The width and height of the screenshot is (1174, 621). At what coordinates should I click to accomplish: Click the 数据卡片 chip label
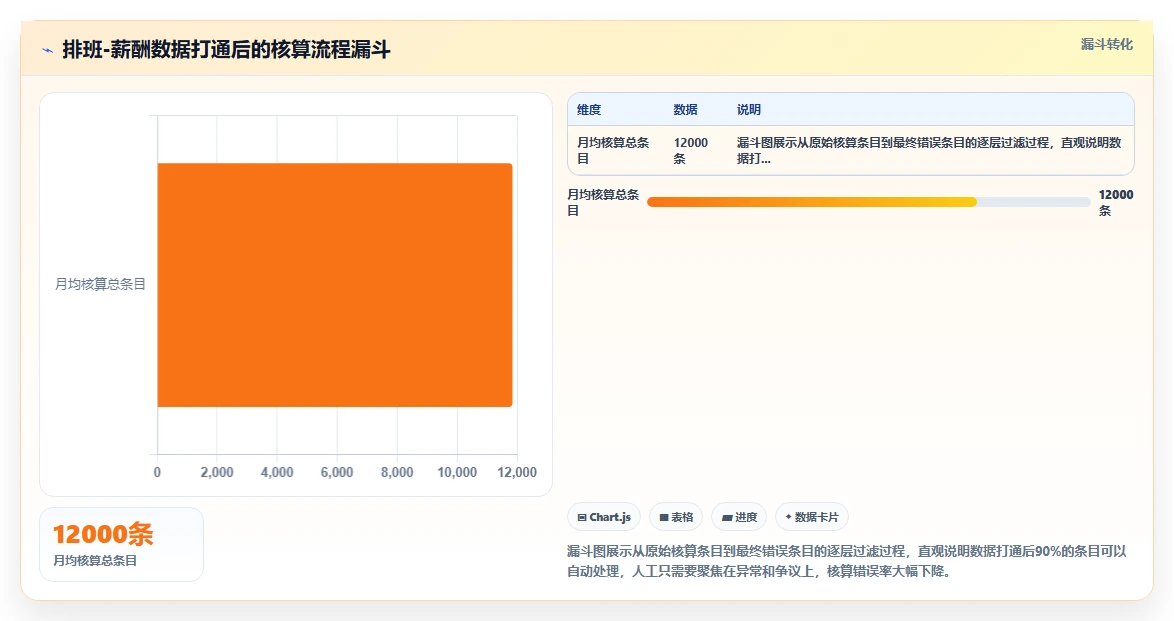[817, 517]
